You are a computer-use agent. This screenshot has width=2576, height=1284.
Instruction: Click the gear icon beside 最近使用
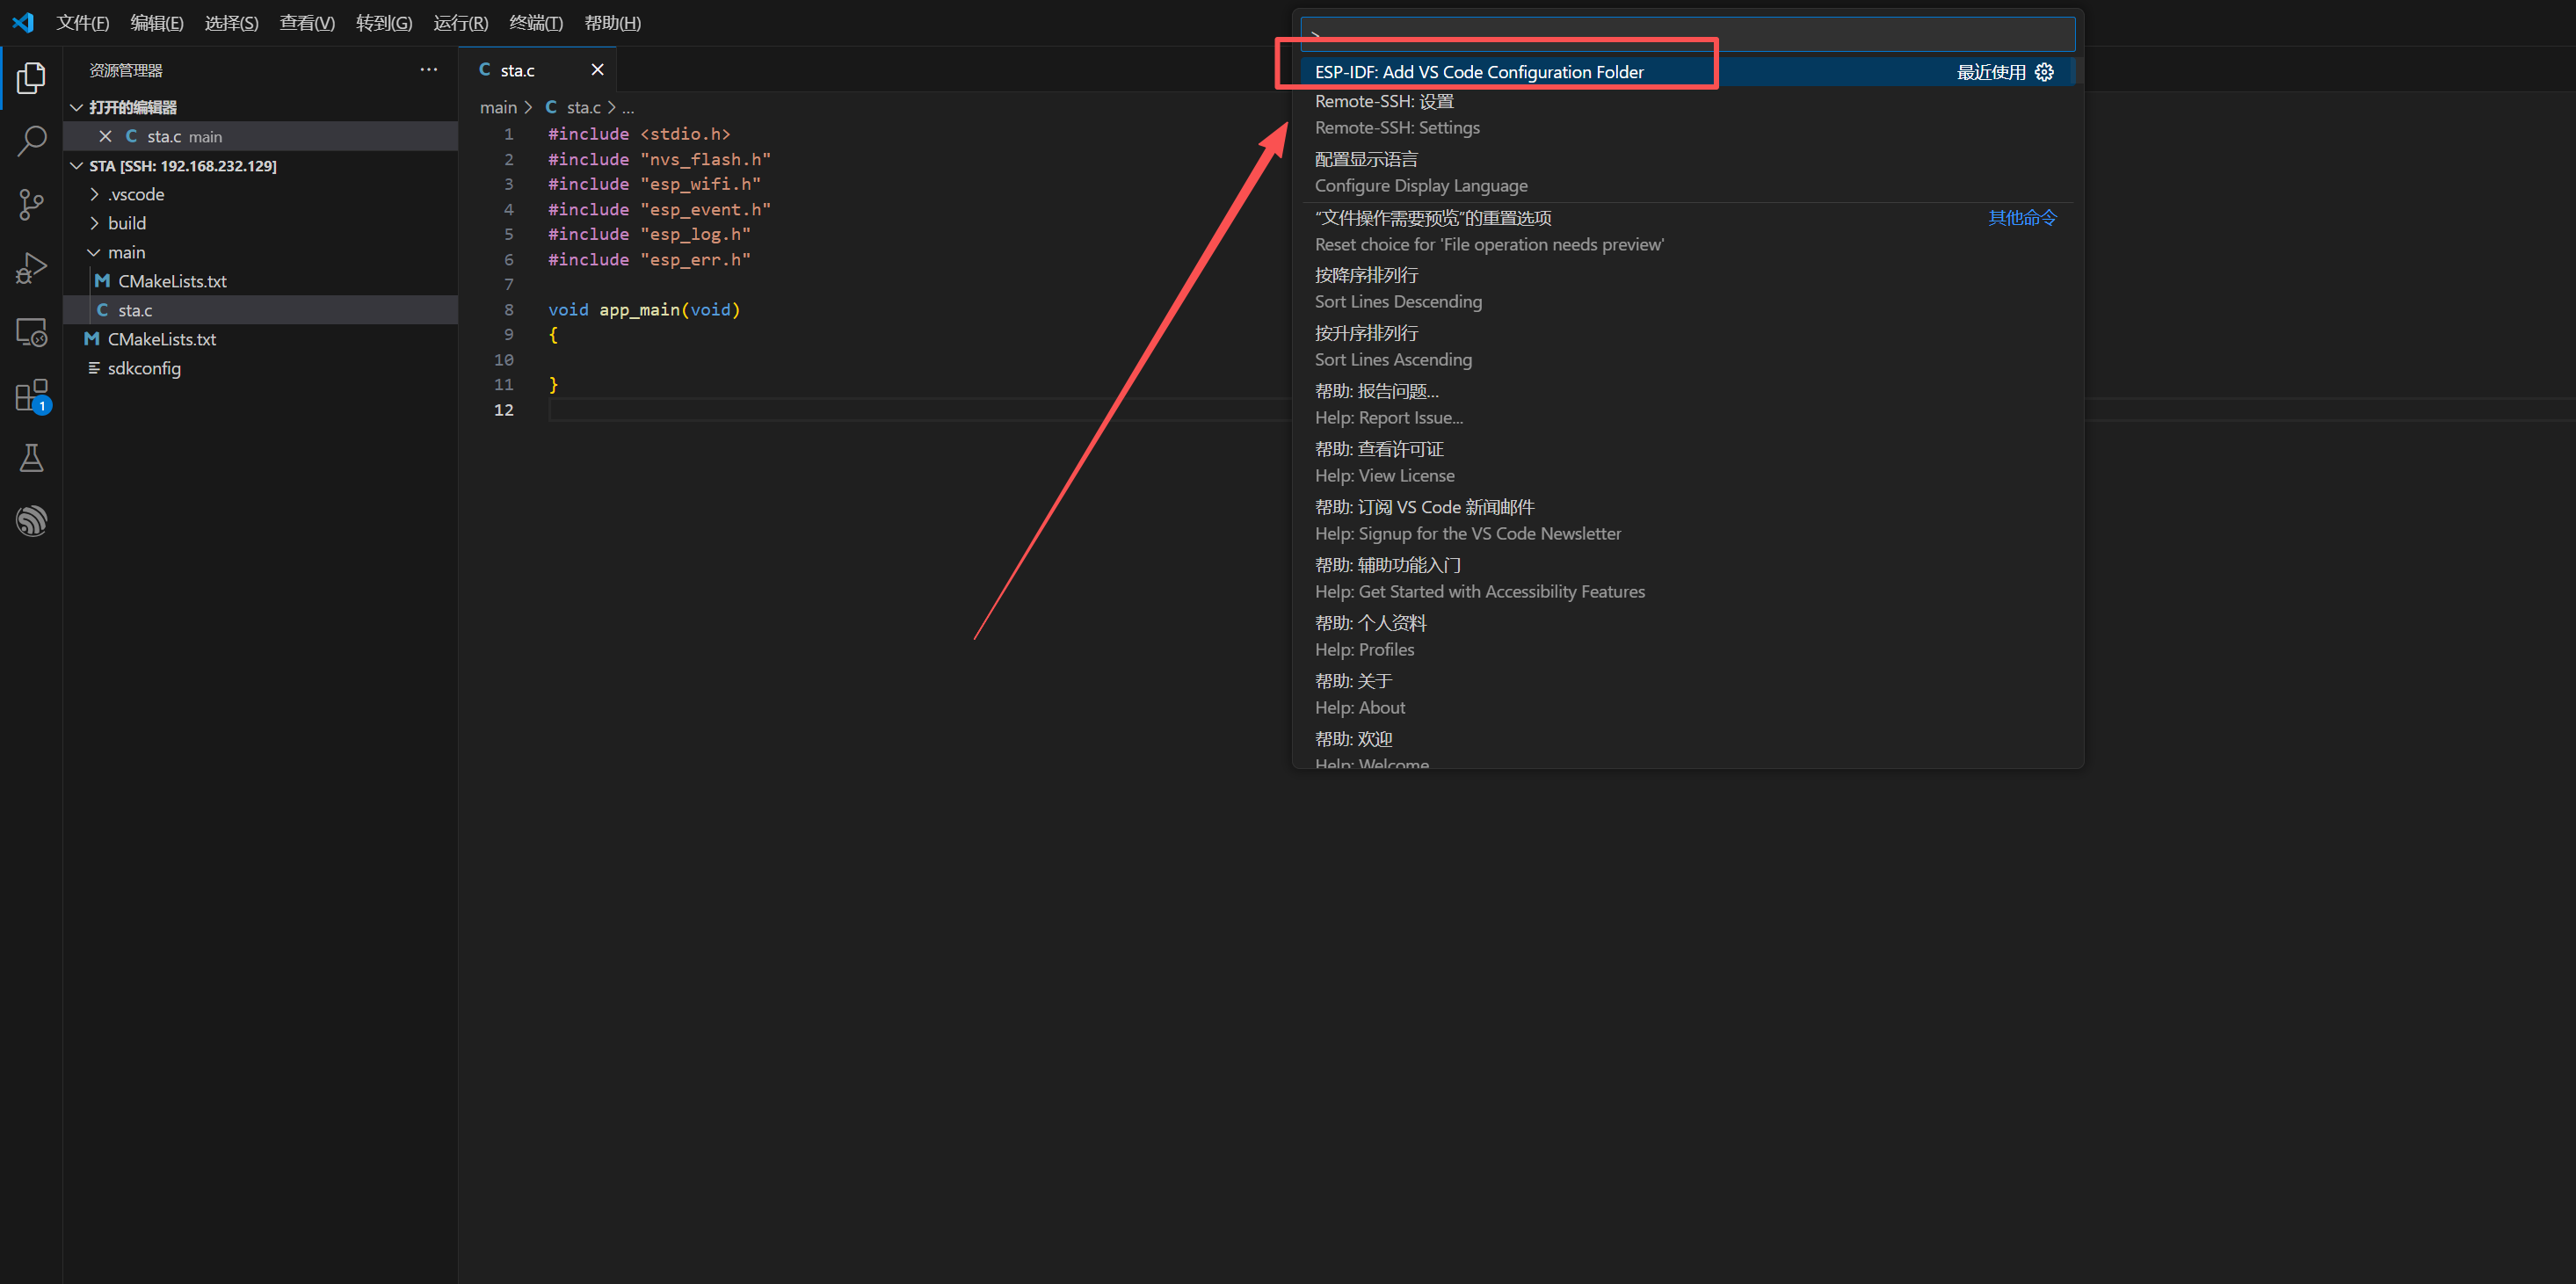[2044, 72]
